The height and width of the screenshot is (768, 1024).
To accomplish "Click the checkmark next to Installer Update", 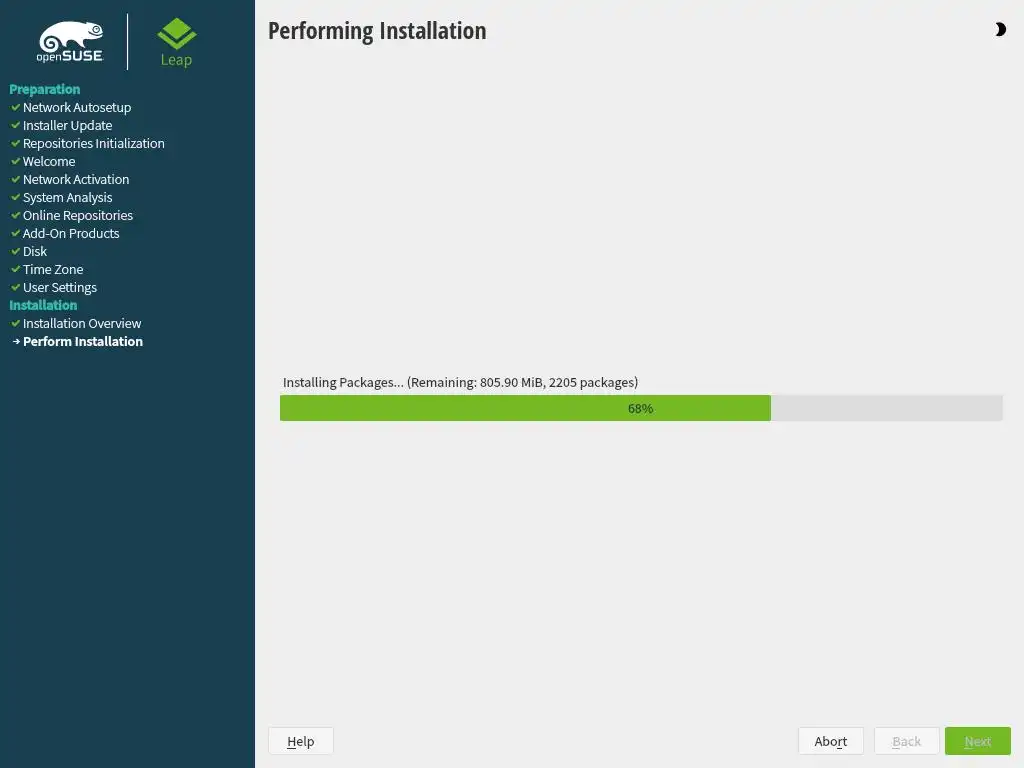I will [16, 125].
